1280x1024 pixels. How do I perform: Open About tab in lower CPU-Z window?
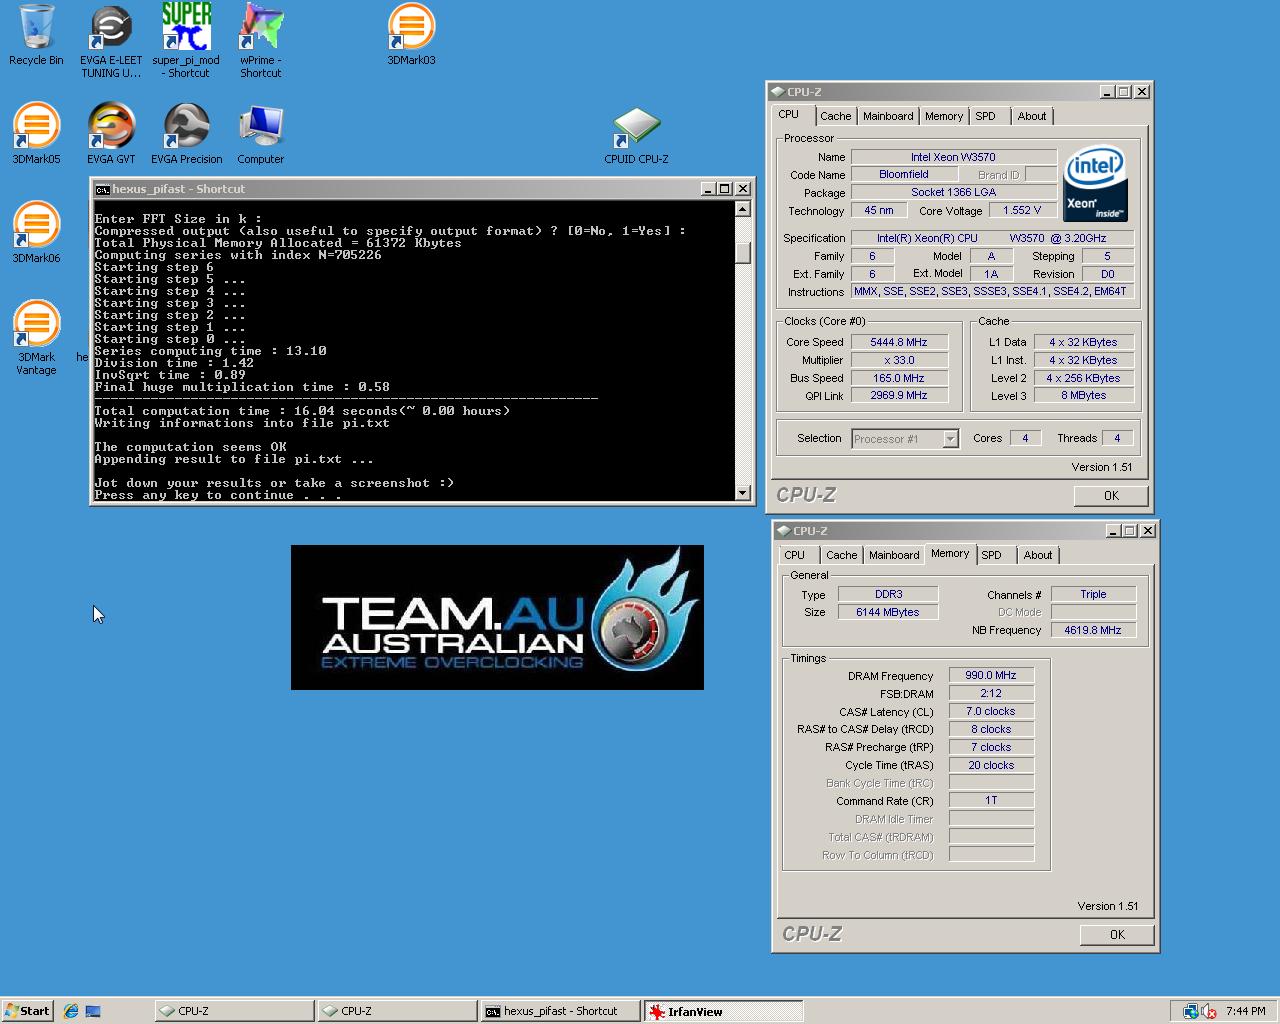[1038, 556]
